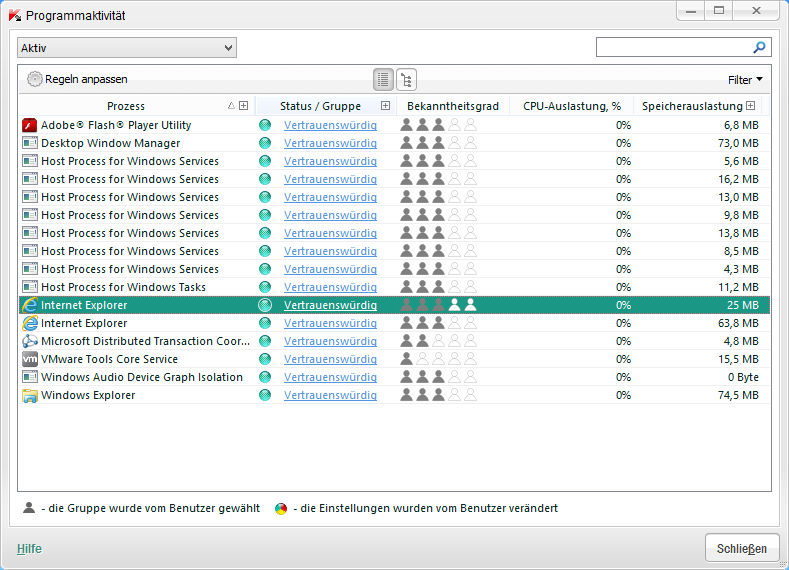Click the 0 Byte memory value
The image size is (789, 570).
pyautogui.click(x=743, y=377)
